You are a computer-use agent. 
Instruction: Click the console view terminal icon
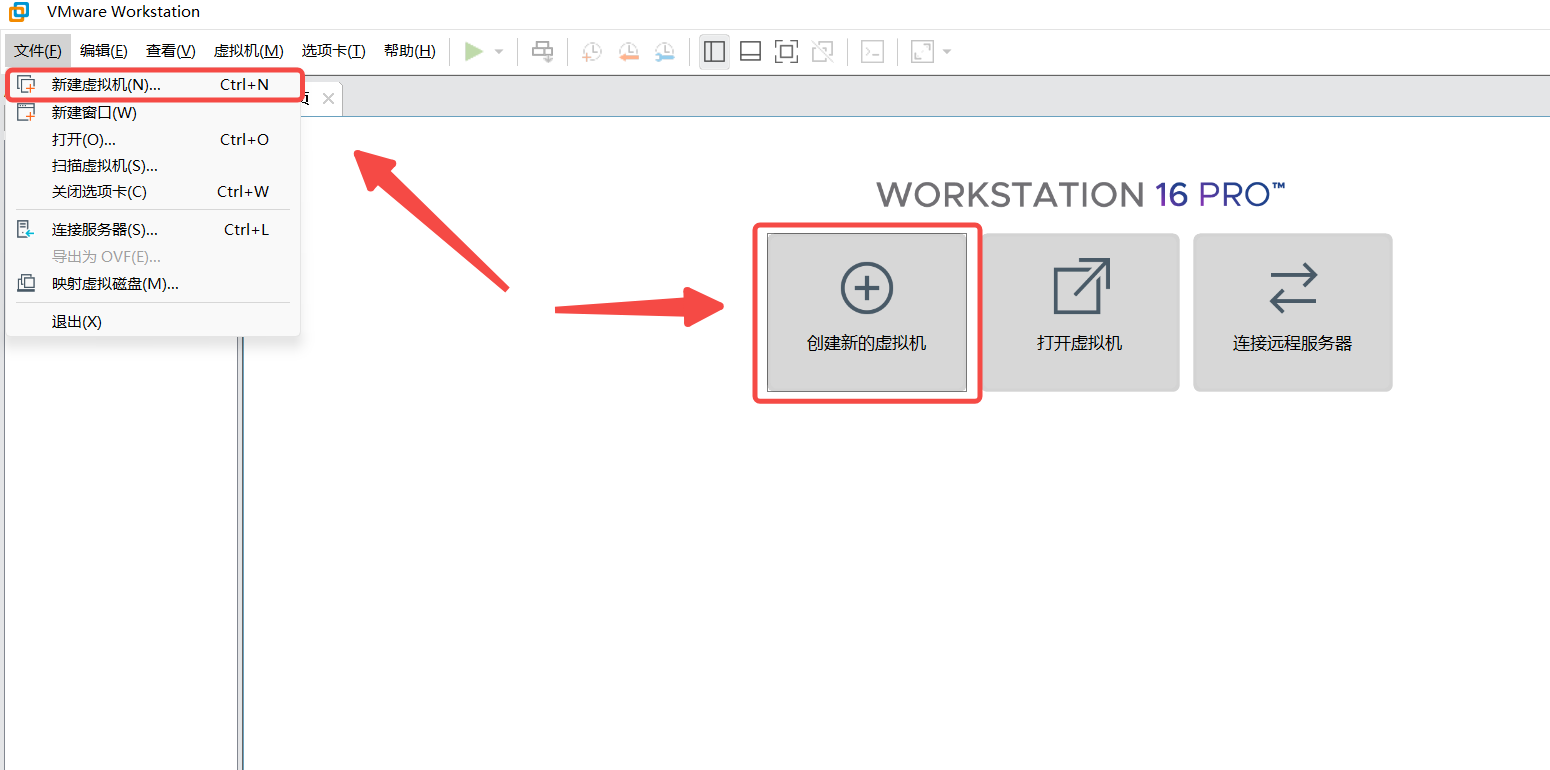click(872, 51)
